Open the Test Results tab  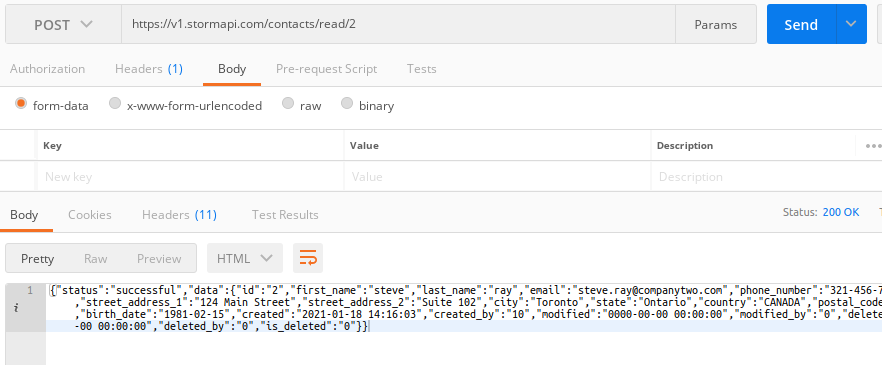click(285, 215)
